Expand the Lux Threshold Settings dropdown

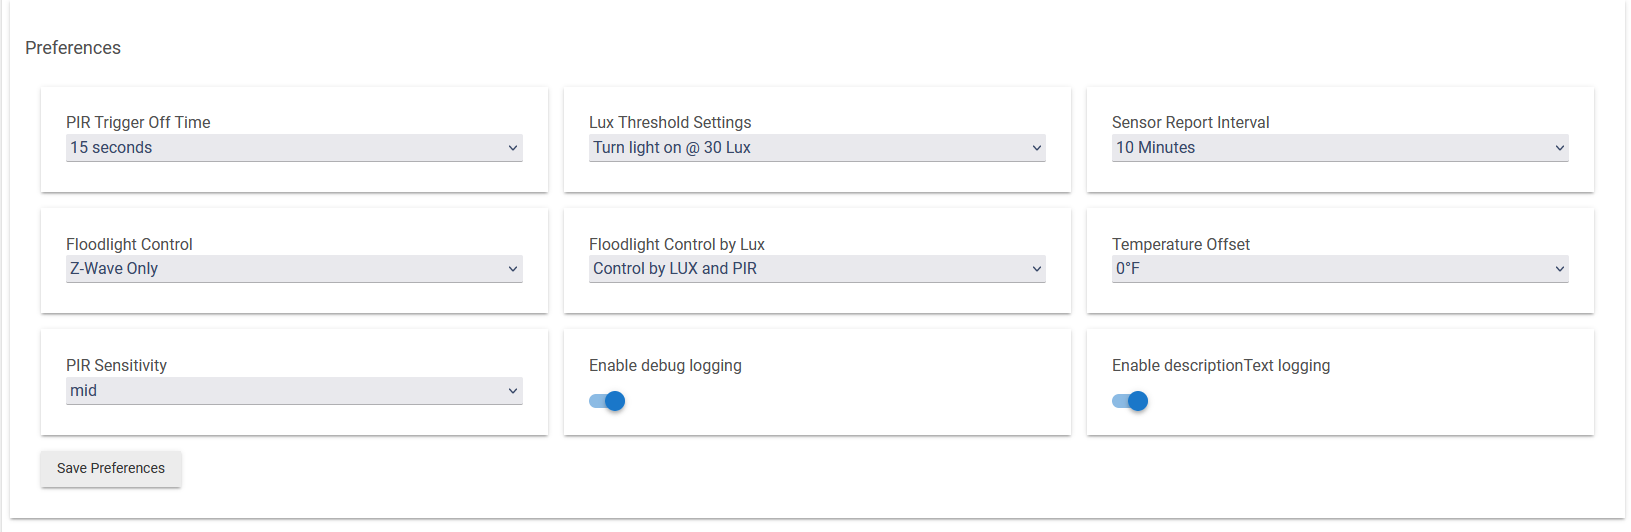pos(817,148)
